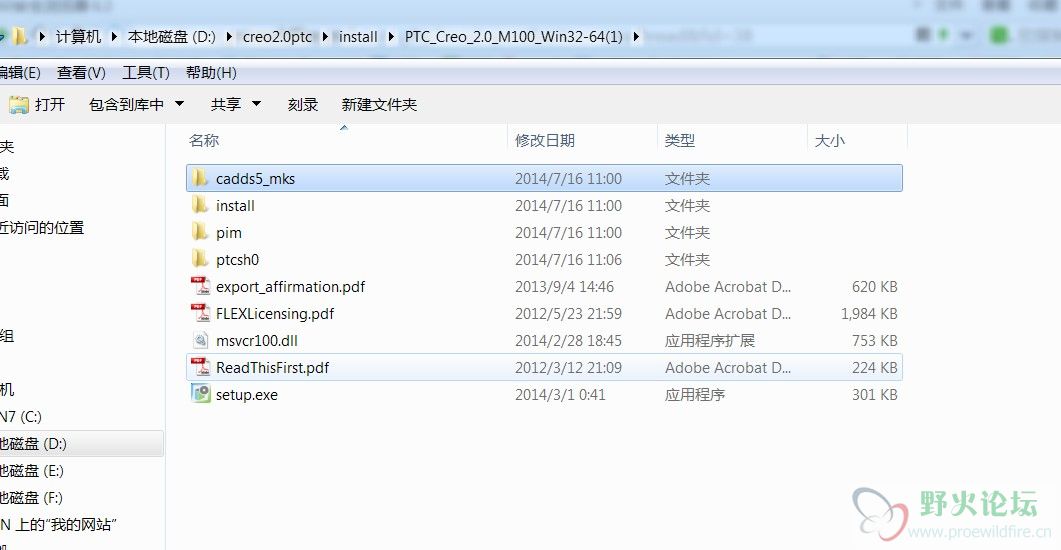The height and width of the screenshot is (550, 1061).
Task: Select the (C:) drive in navigation pane
Action: pos(21,416)
